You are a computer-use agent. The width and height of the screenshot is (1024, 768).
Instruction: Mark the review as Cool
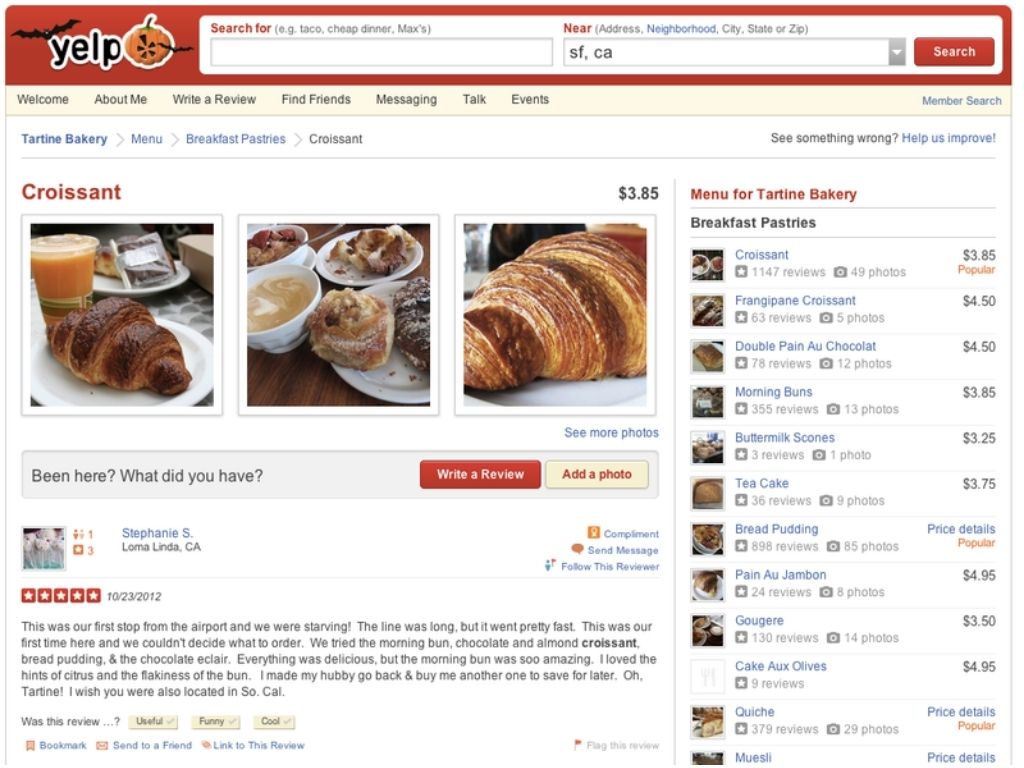pyautogui.click(x=274, y=722)
